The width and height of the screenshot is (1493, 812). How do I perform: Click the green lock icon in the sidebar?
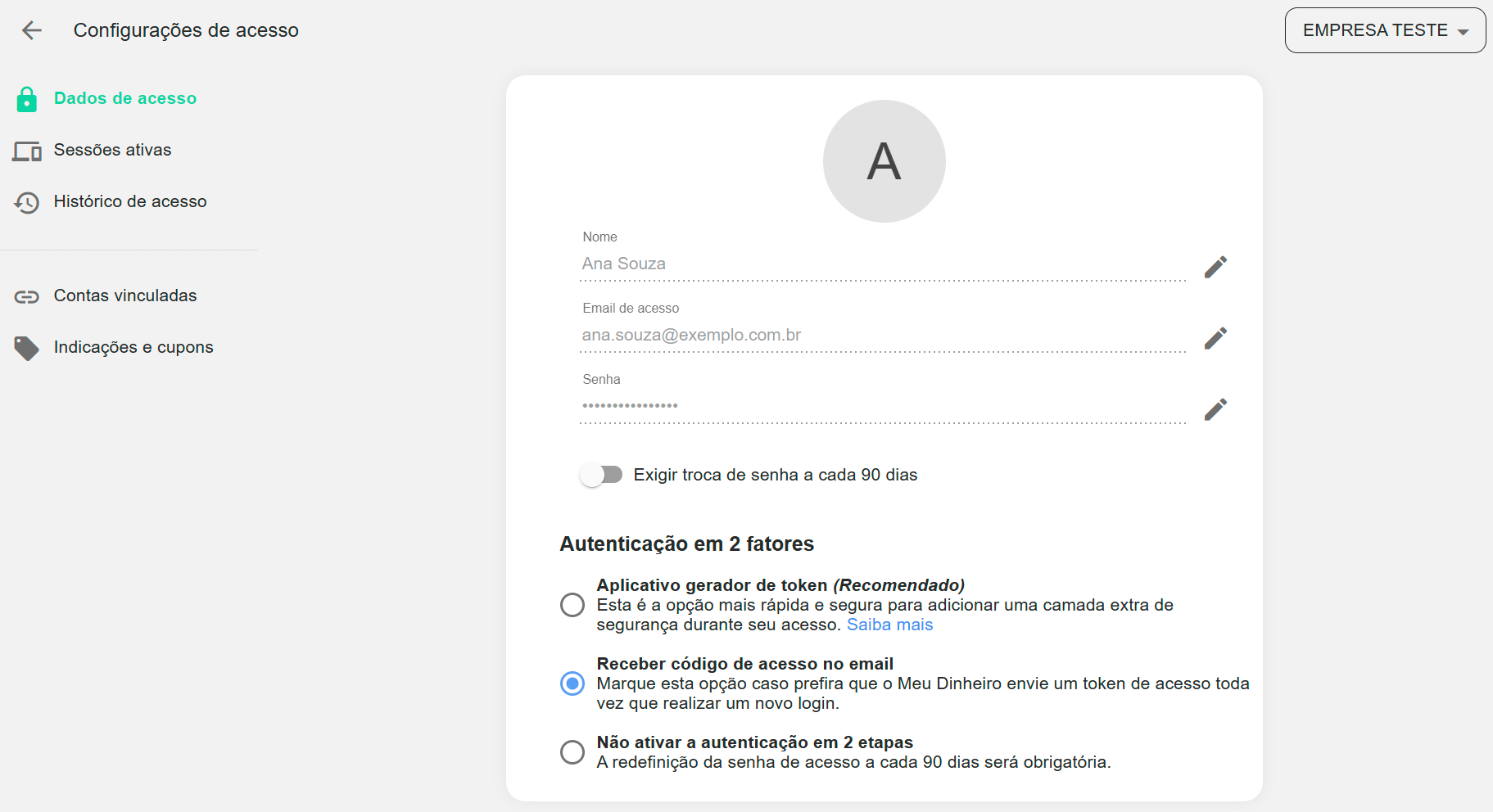point(26,99)
